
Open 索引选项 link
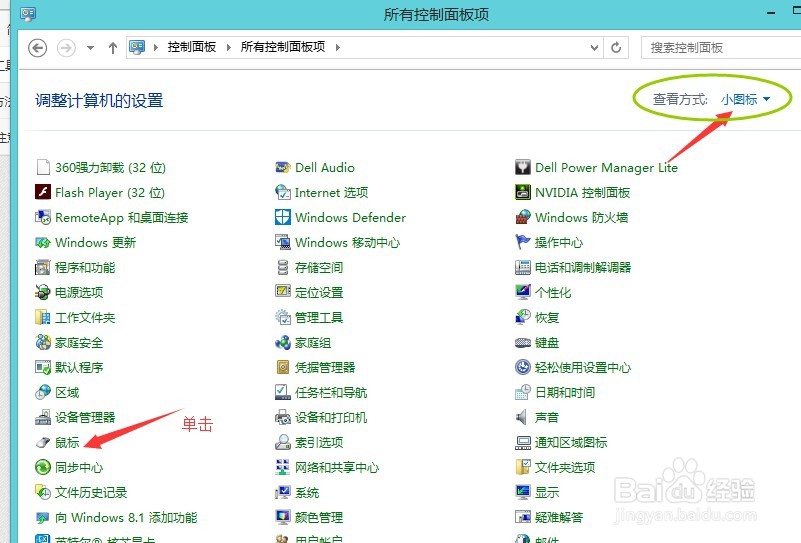point(319,443)
